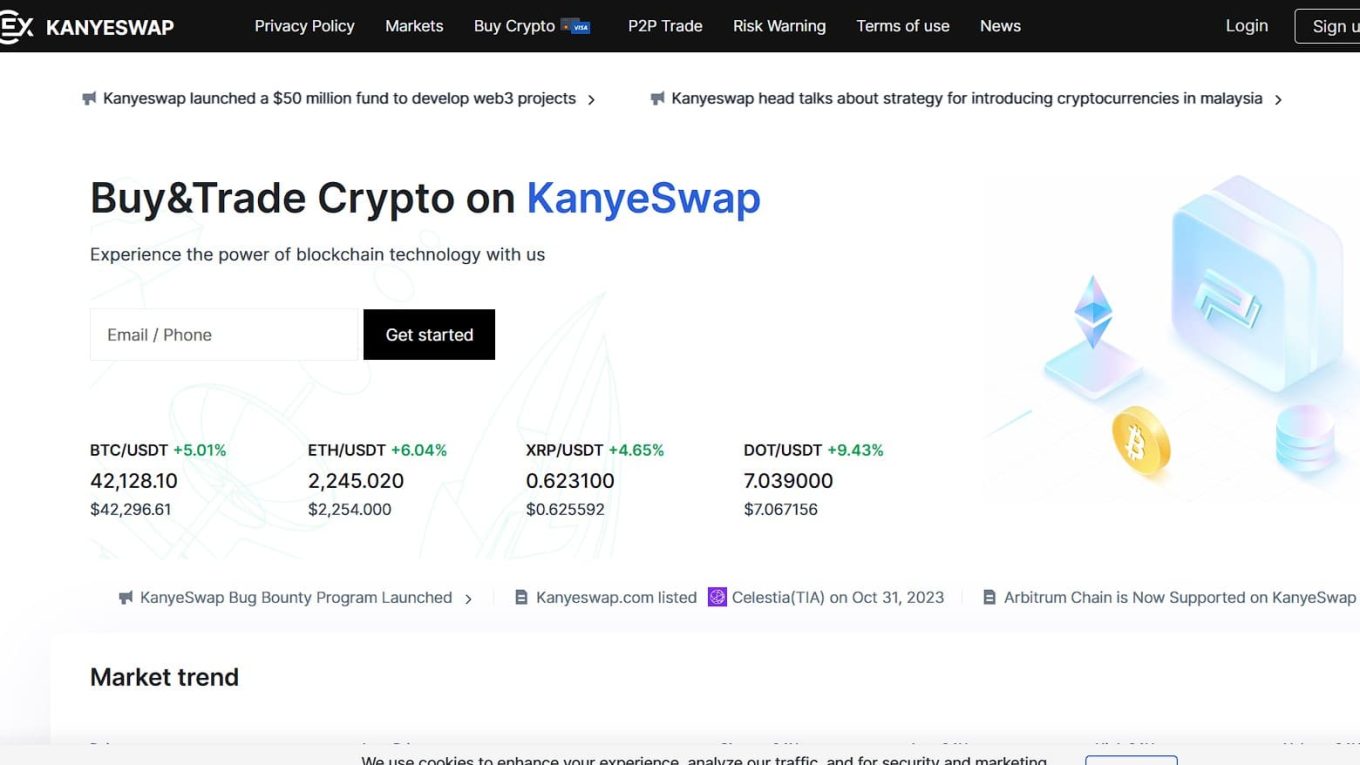Image resolution: width=1360 pixels, height=765 pixels.
Task: Click the $2,254.000 dollar value
Action: [350, 510]
